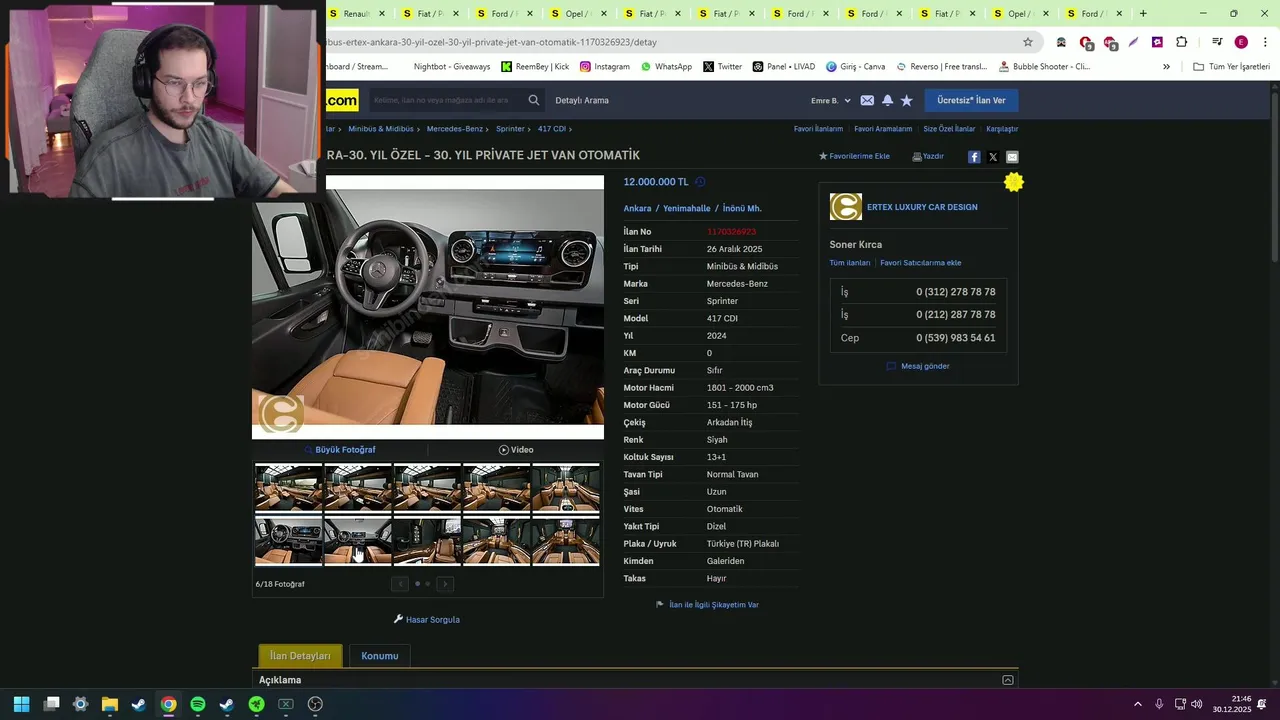Open Tüm Yer İşaretleri bookmarks folder

pyautogui.click(x=1232, y=67)
